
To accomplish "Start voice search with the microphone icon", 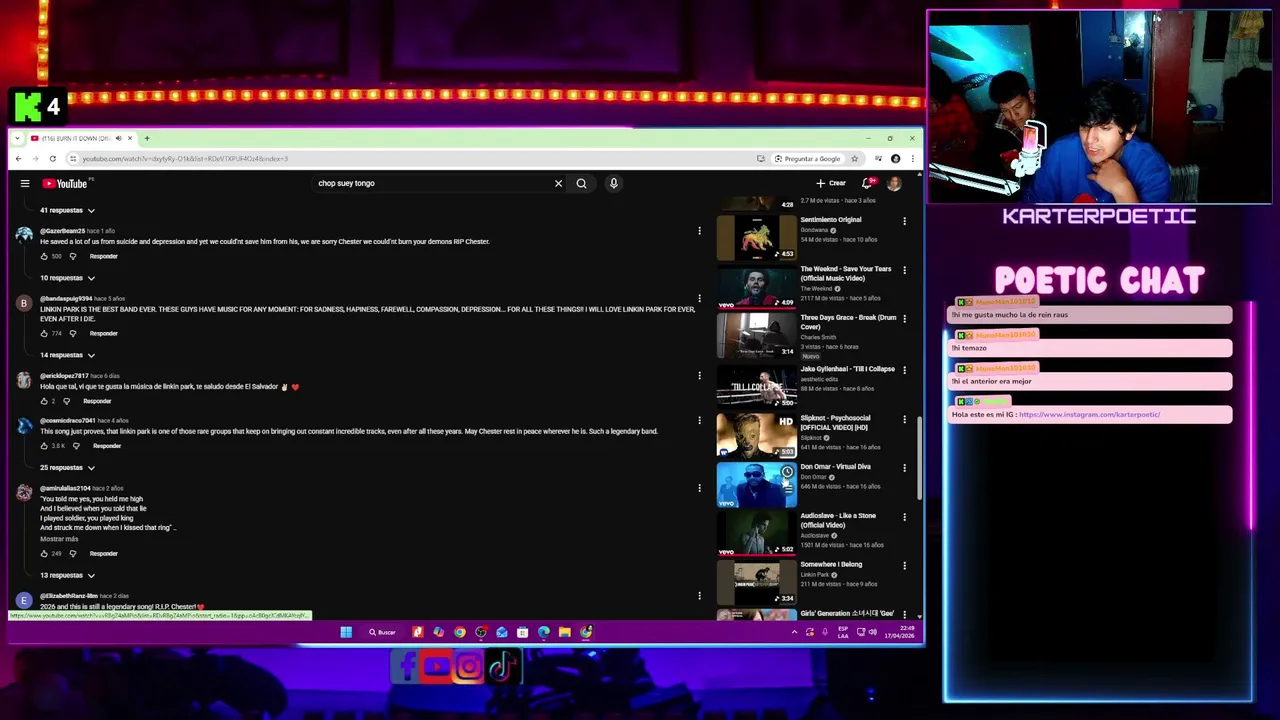I will pyautogui.click(x=614, y=184).
